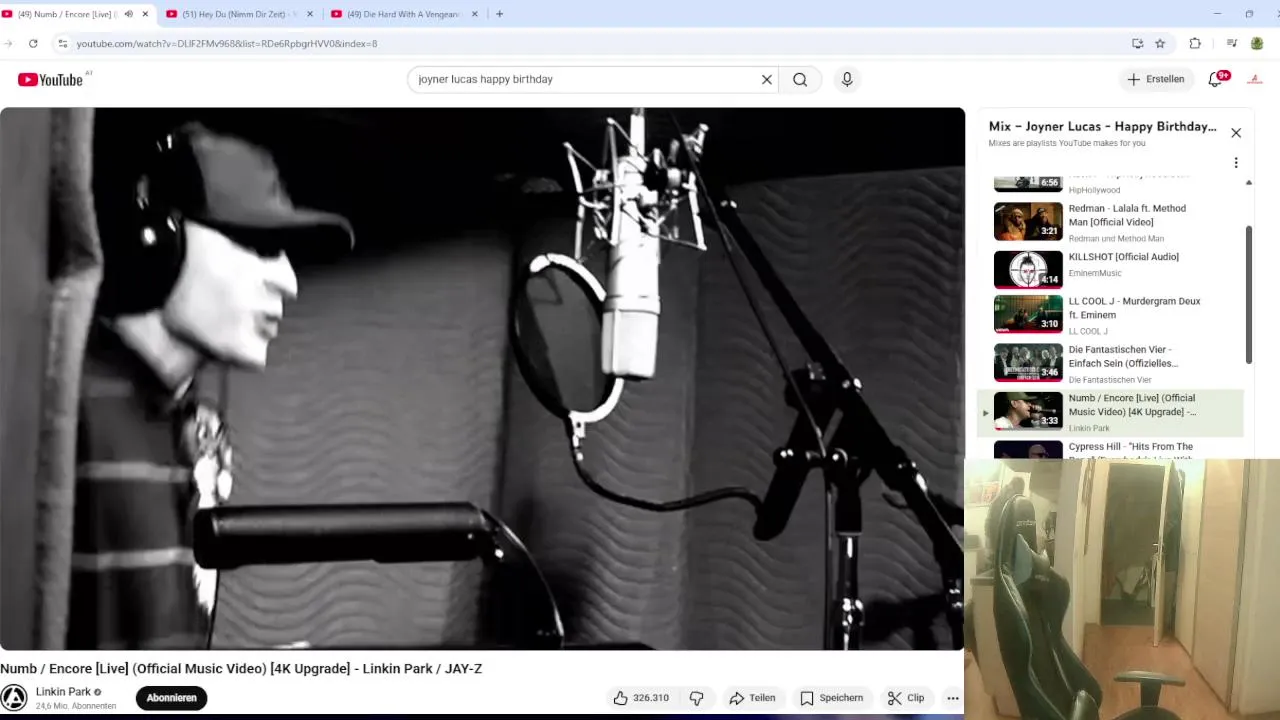This screenshot has height=720, width=1280.
Task: Play Die Fantastischen Vier - Einfach Sein thumbnail
Action: 1028,363
